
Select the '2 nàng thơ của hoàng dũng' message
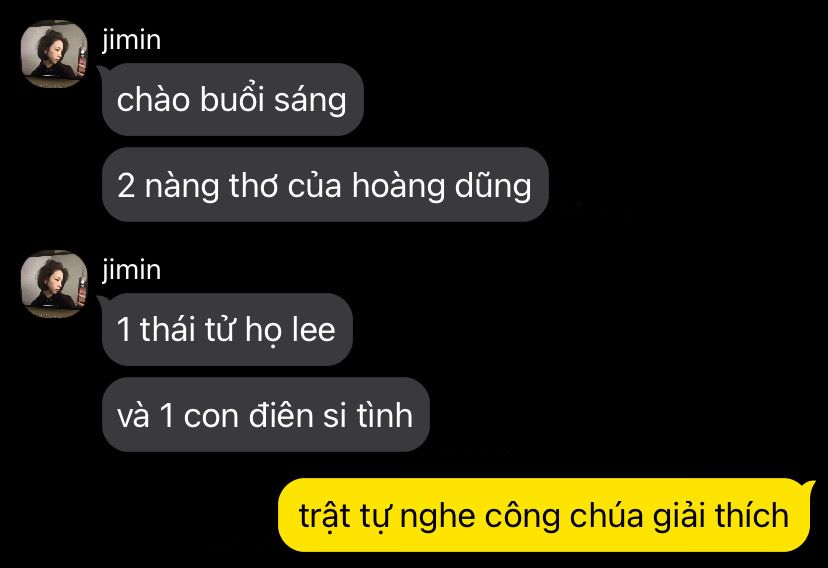pyautogui.click(x=325, y=185)
